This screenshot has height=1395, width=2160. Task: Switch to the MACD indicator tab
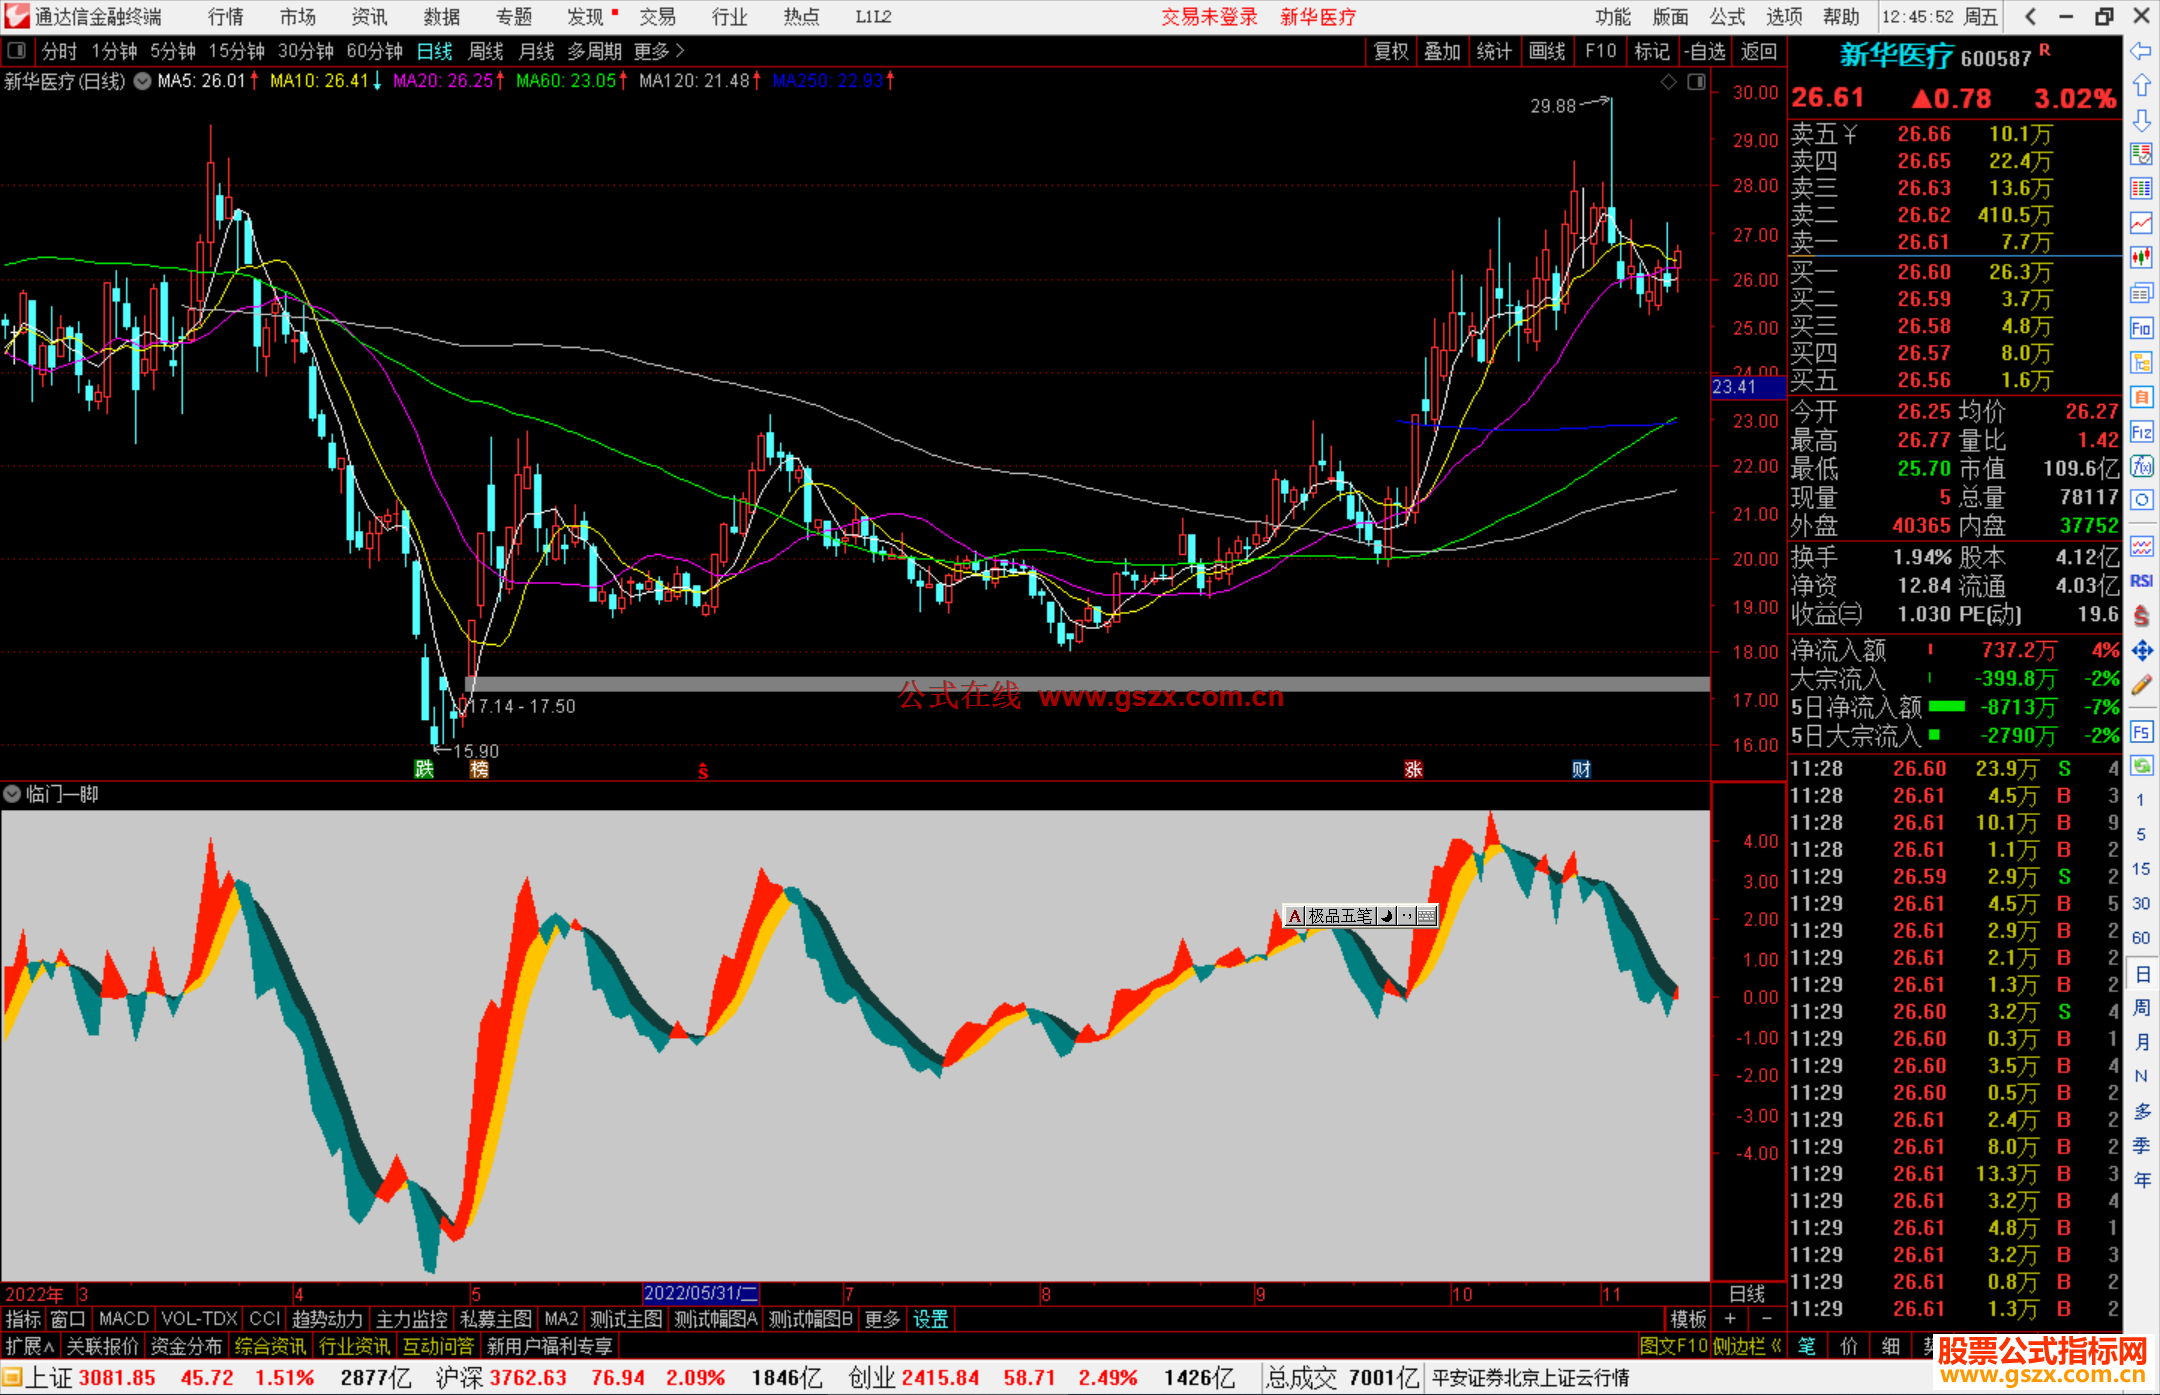click(x=124, y=1319)
